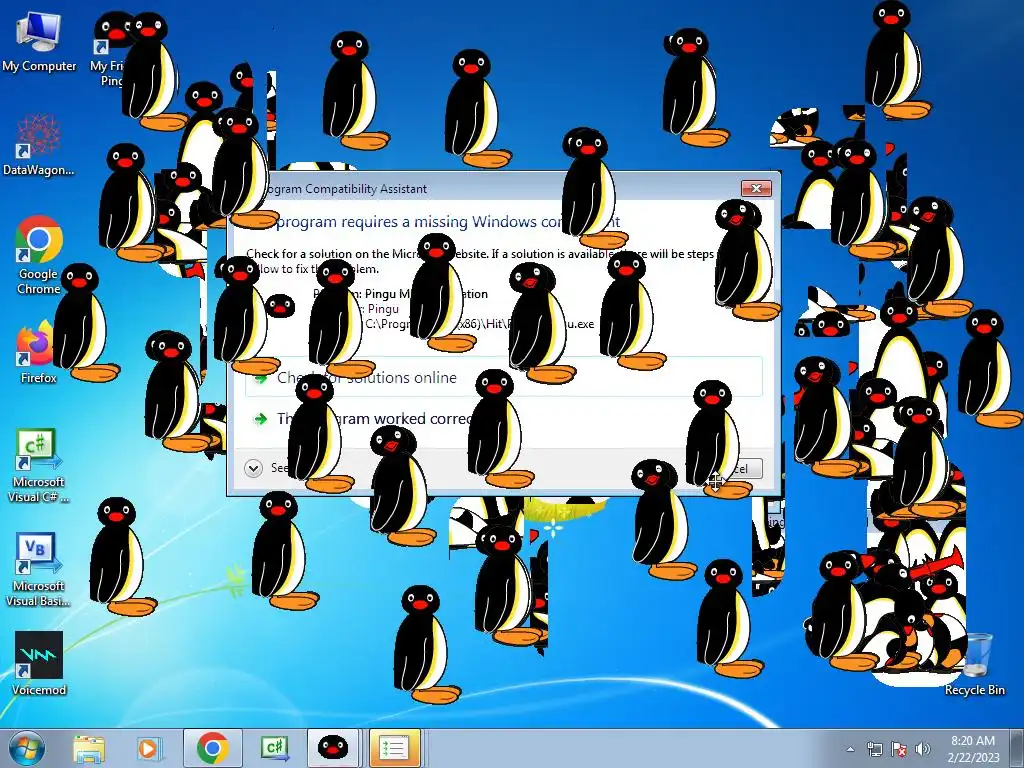Open the DataWagon desktop shortcut
This screenshot has height=768, width=1024.
[x=39, y=145]
